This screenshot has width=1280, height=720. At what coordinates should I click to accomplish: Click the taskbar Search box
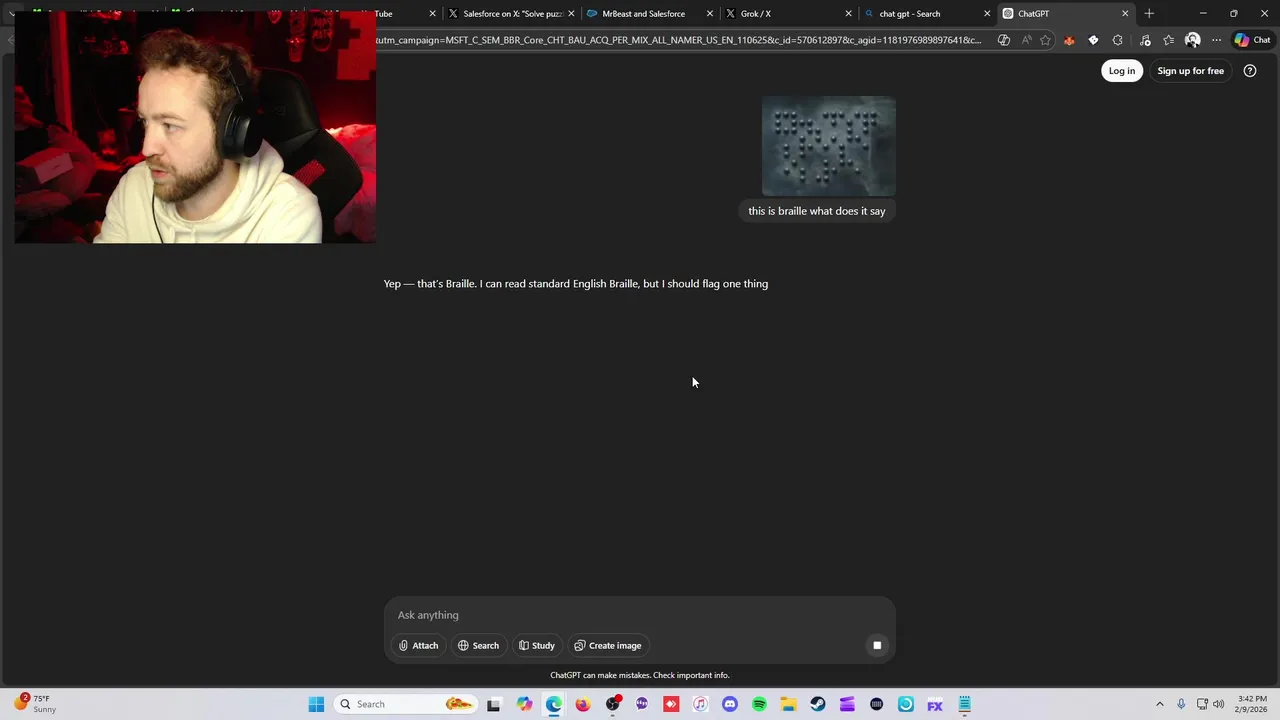coord(405,704)
